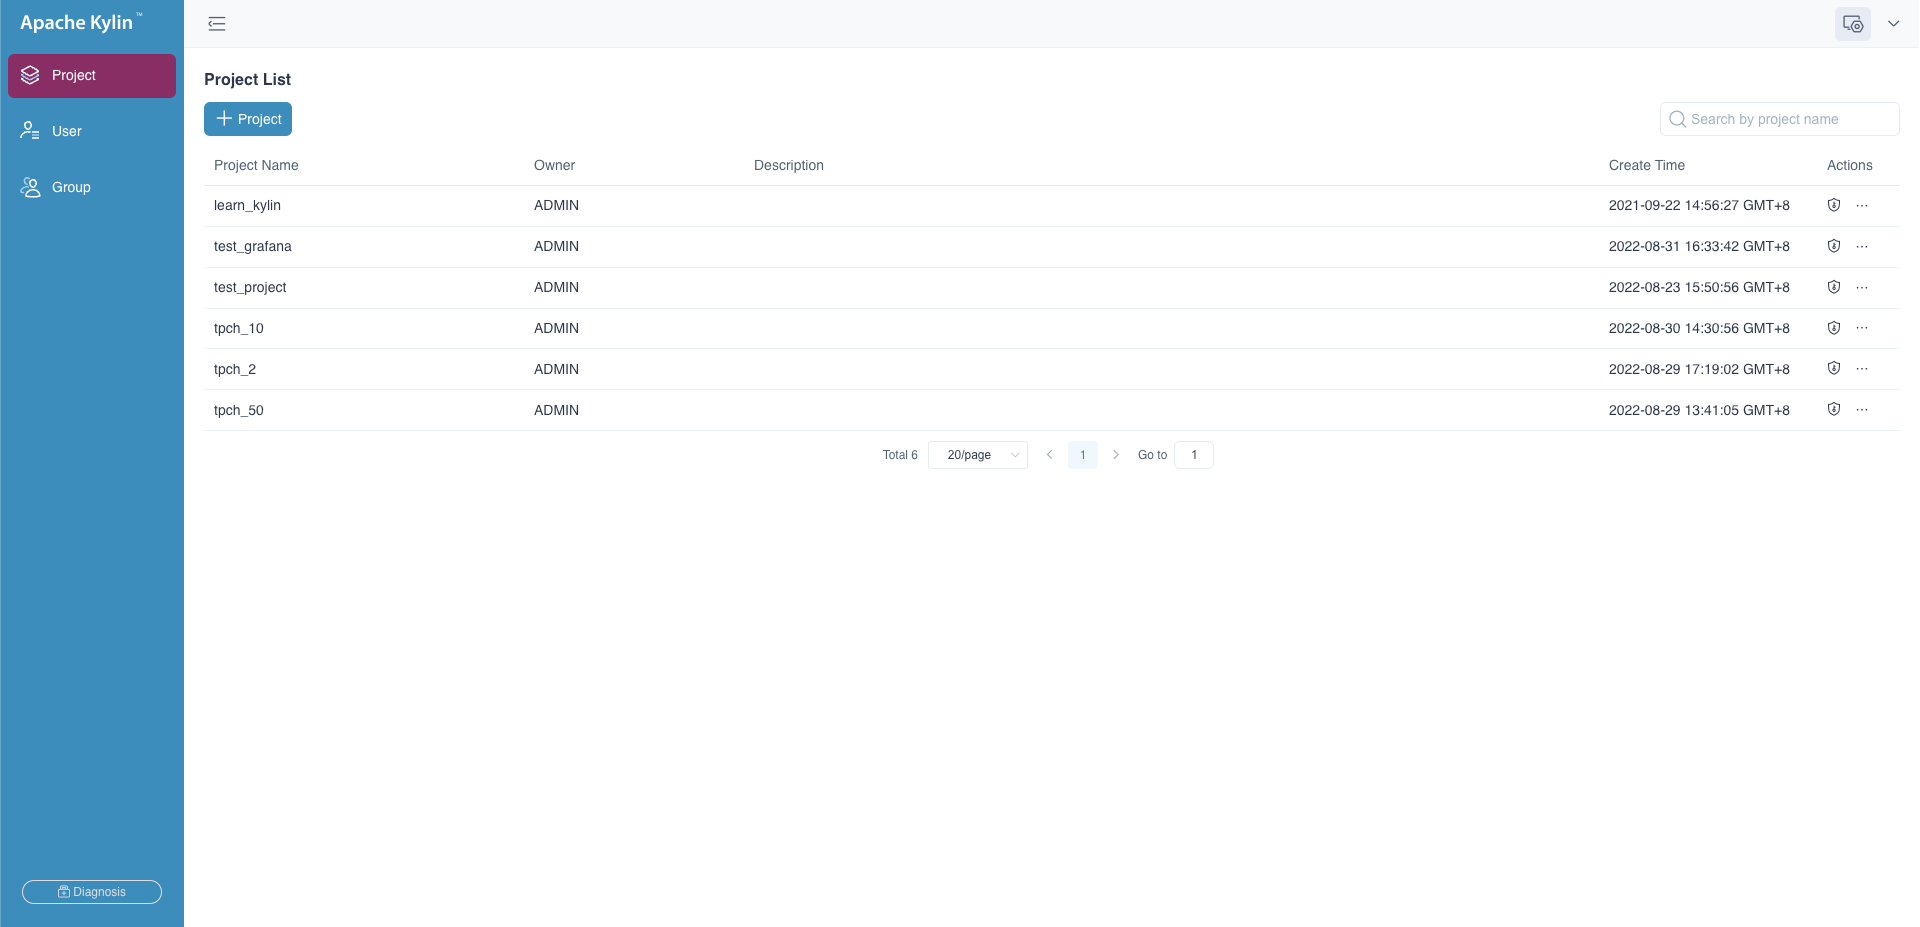
Task: Open the Diagnosis button at bottom left
Action: pos(92,892)
